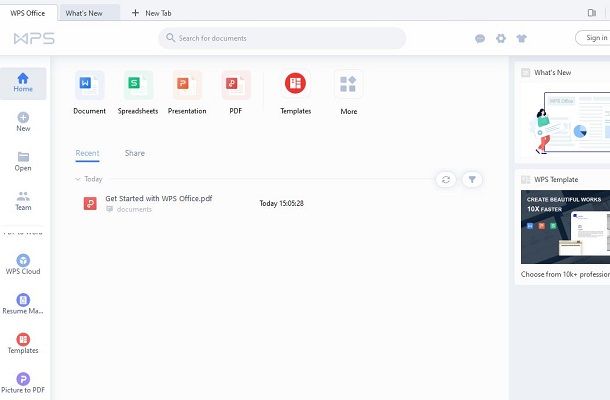
Task: Click in the Search for documents field
Action: tap(282, 38)
